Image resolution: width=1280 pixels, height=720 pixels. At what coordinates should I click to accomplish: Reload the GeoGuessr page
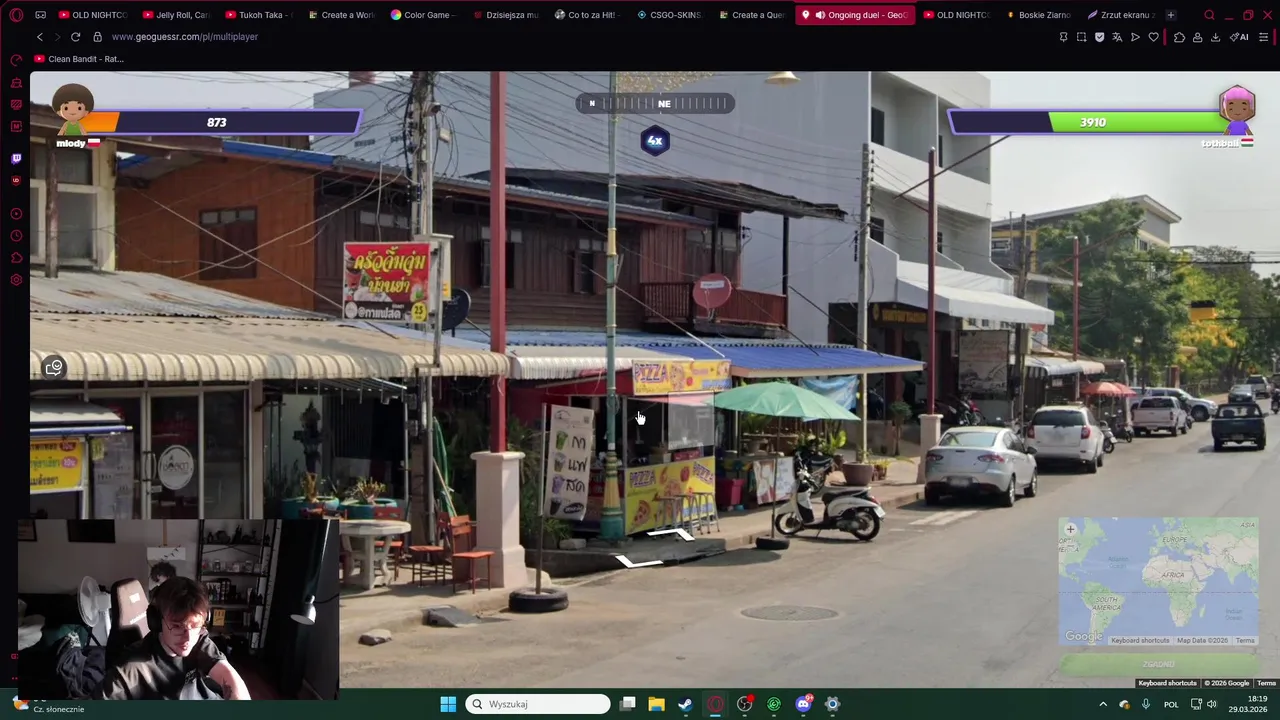(75, 37)
